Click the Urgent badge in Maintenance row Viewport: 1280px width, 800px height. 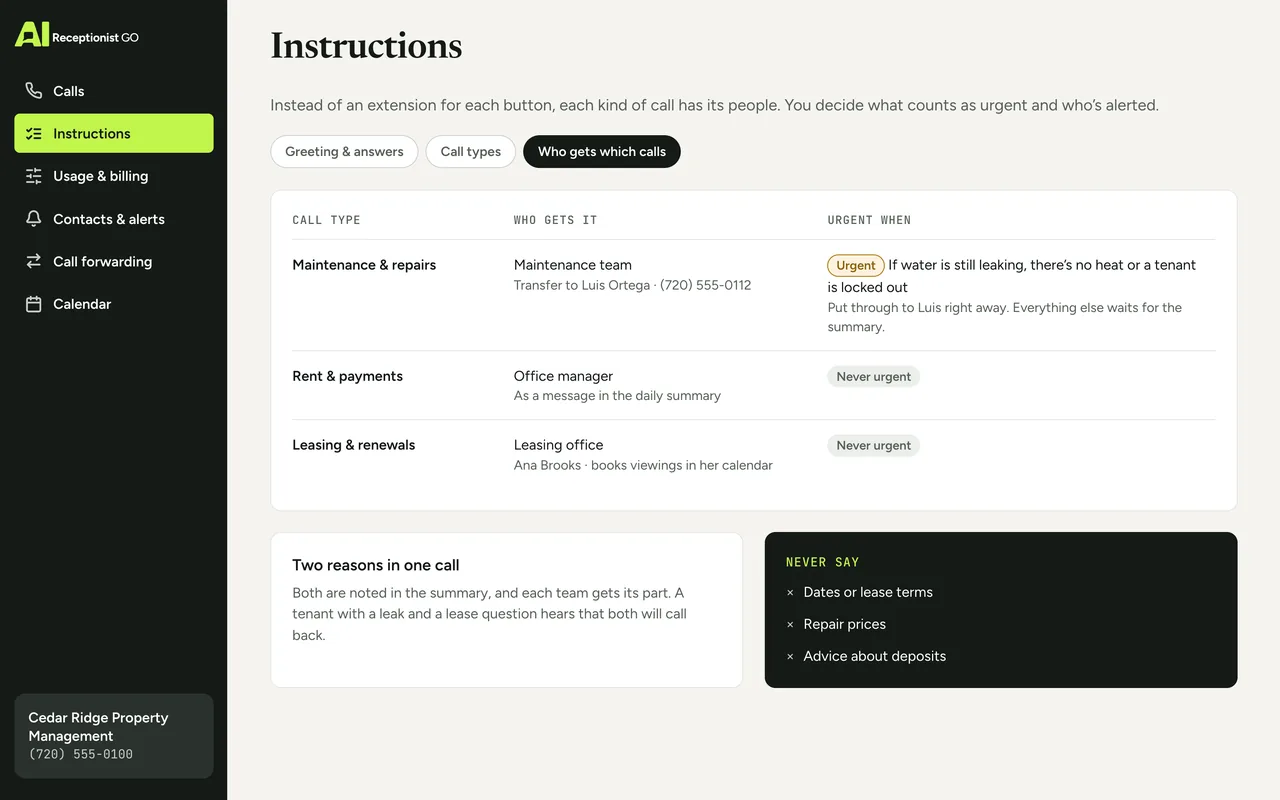tap(856, 265)
